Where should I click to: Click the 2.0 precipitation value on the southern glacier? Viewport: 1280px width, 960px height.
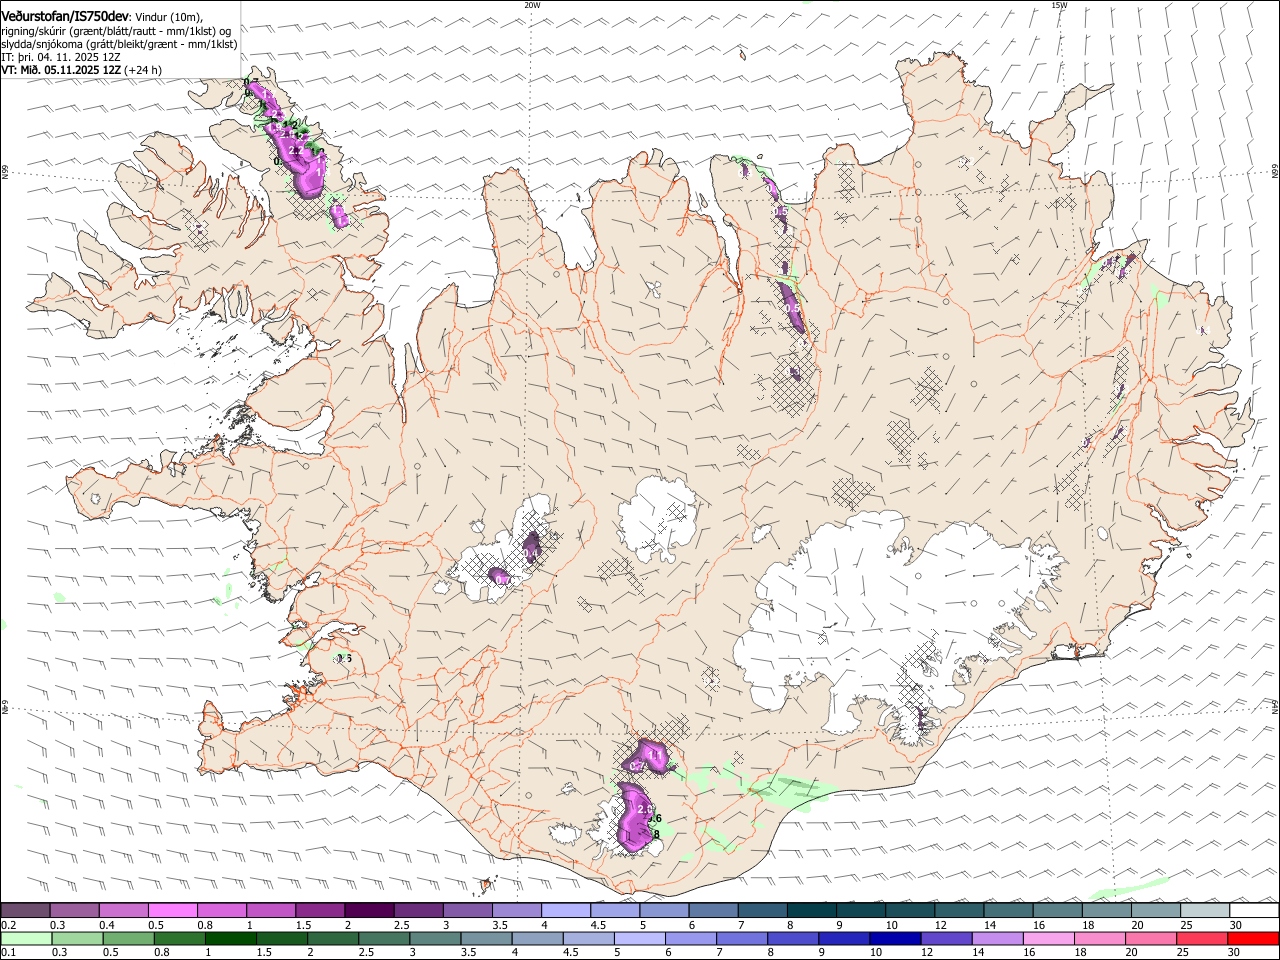pyautogui.click(x=645, y=809)
